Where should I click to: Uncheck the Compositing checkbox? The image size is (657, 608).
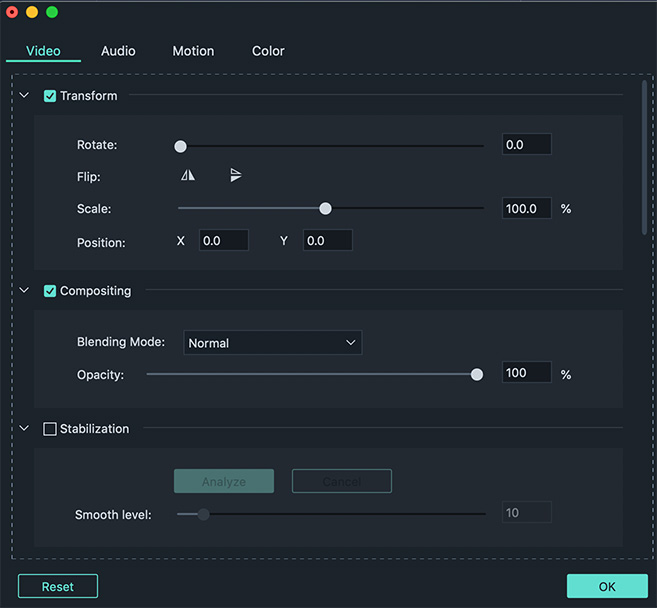(x=50, y=291)
